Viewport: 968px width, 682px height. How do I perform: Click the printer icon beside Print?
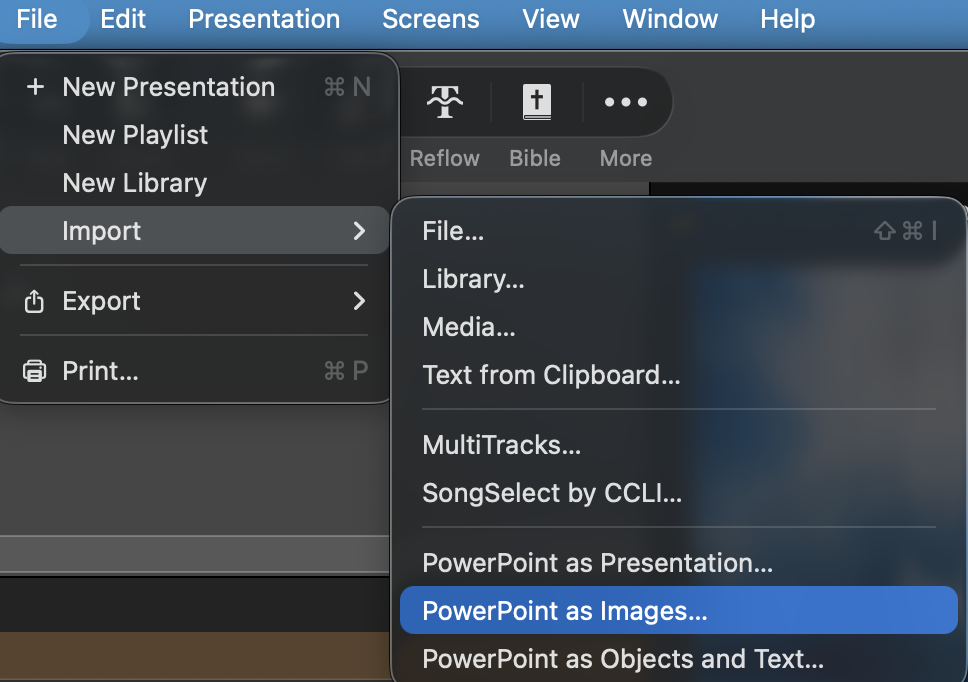pyautogui.click(x=35, y=372)
